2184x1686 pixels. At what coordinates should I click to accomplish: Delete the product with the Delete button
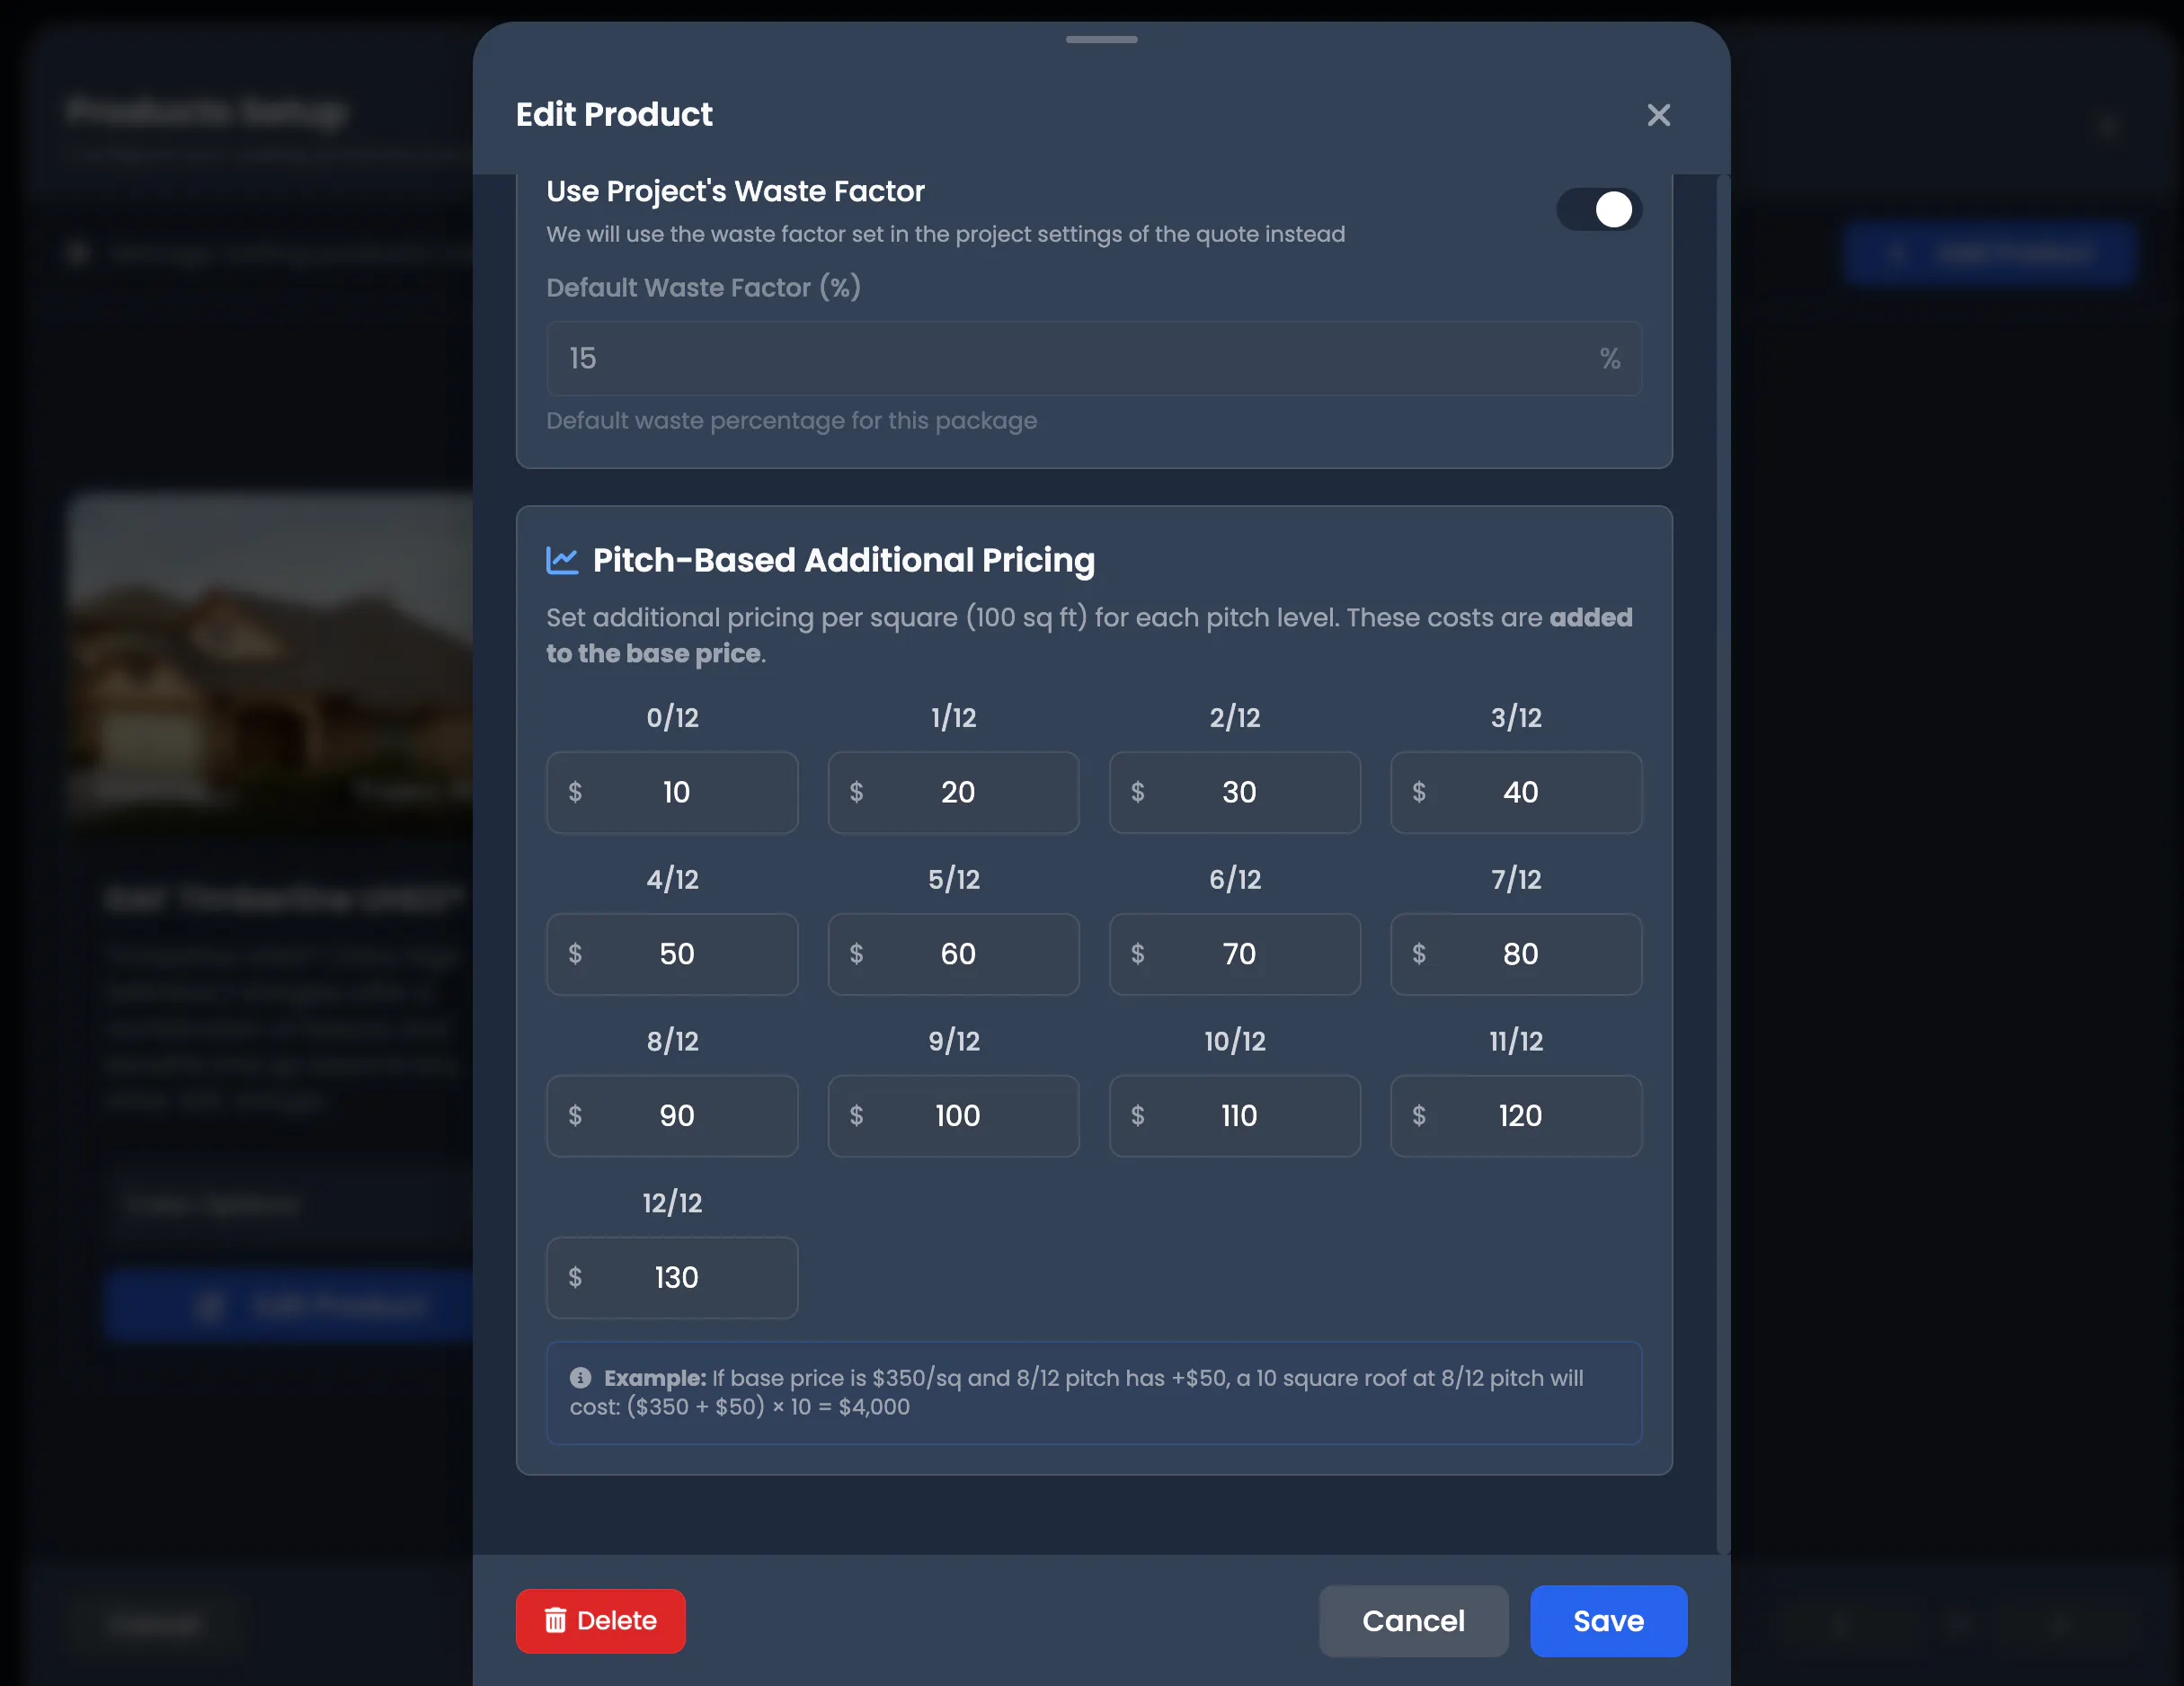pyautogui.click(x=600, y=1621)
